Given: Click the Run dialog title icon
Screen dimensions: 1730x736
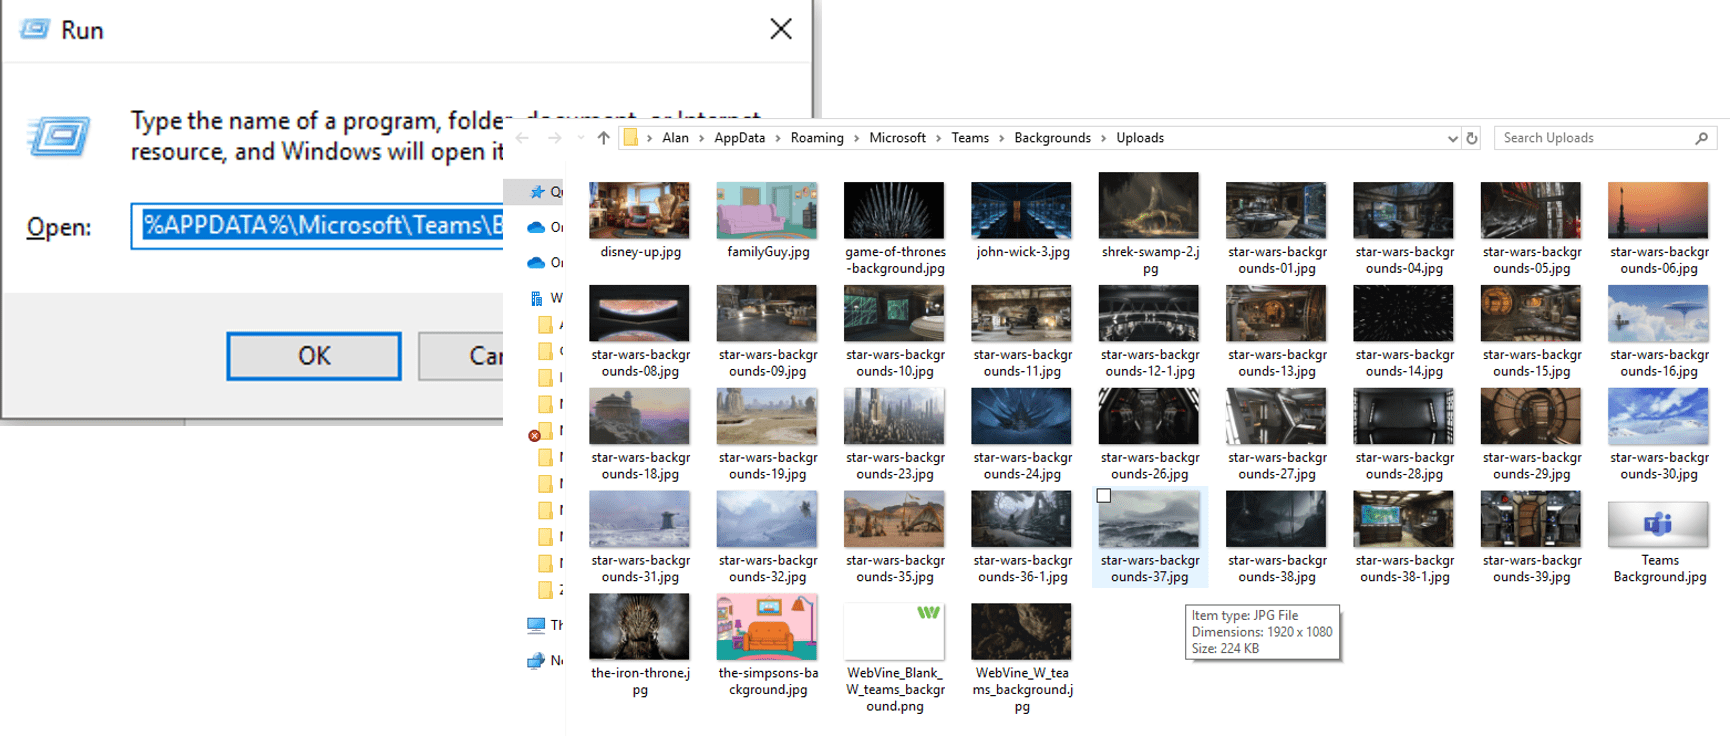Looking at the screenshot, I should coord(35,29).
